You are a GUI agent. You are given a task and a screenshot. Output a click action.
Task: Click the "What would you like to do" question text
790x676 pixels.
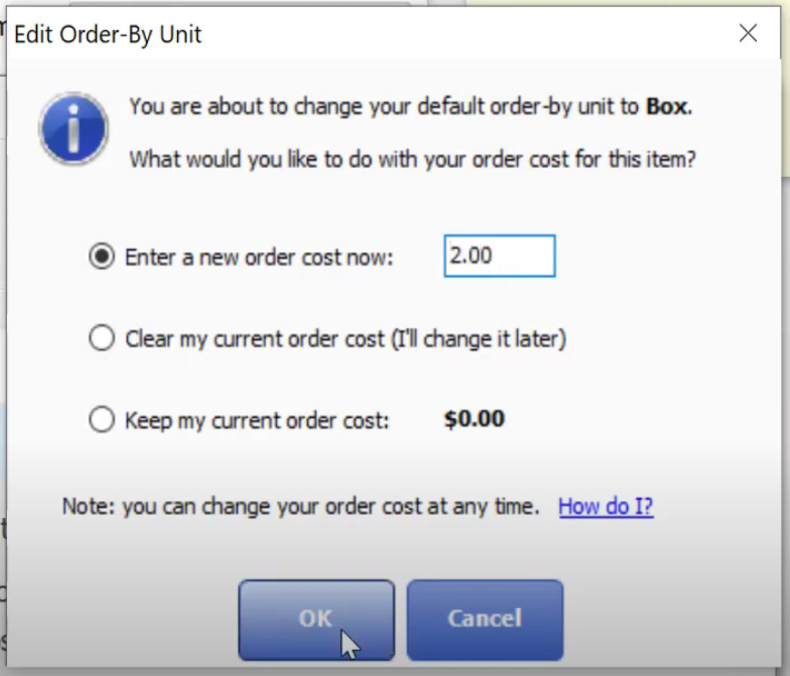413,159
